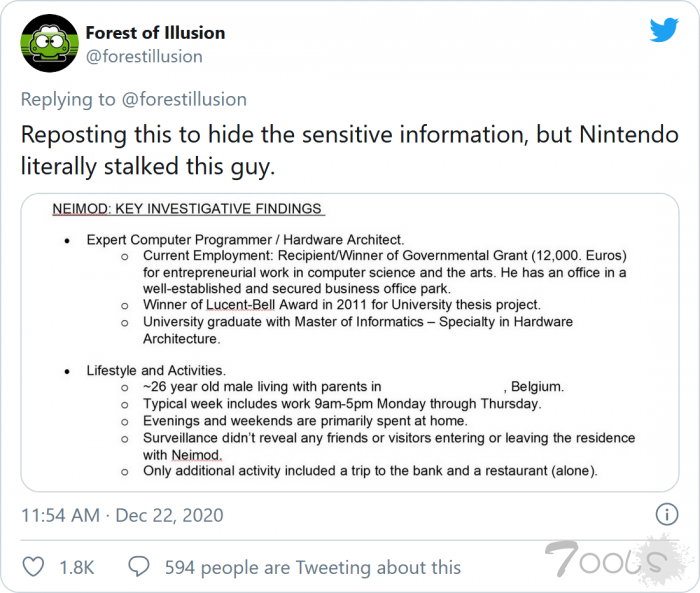The image size is (700, 593).
Task: Like the tweet with the heart icon
Action: pos(33,567)
